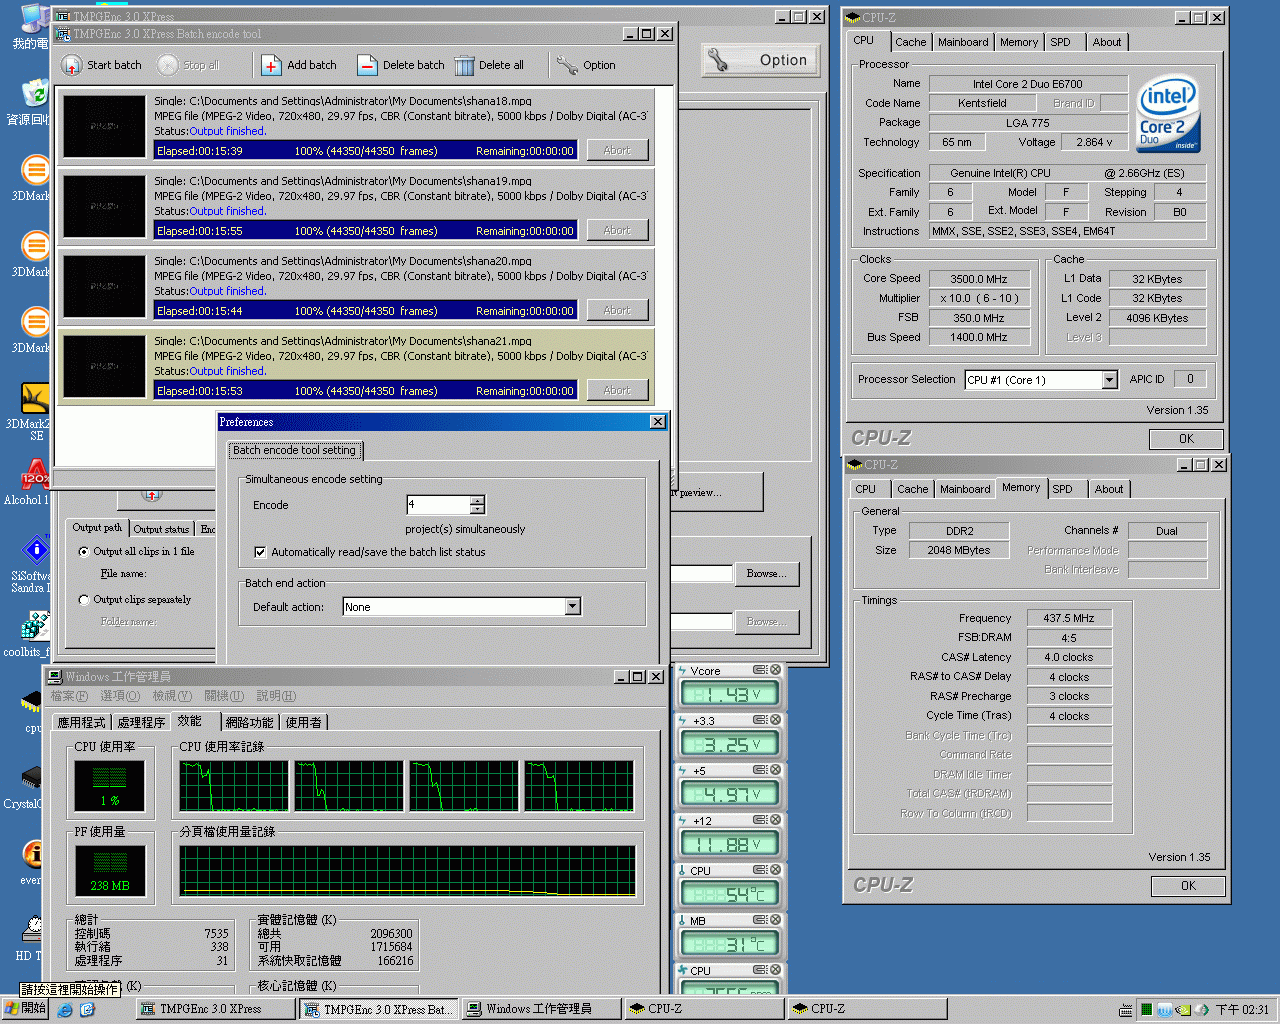Click the shana21.mpg progress bar
The height and width of the screenshot is (1024, 1280).
click(x=366, y=391)
